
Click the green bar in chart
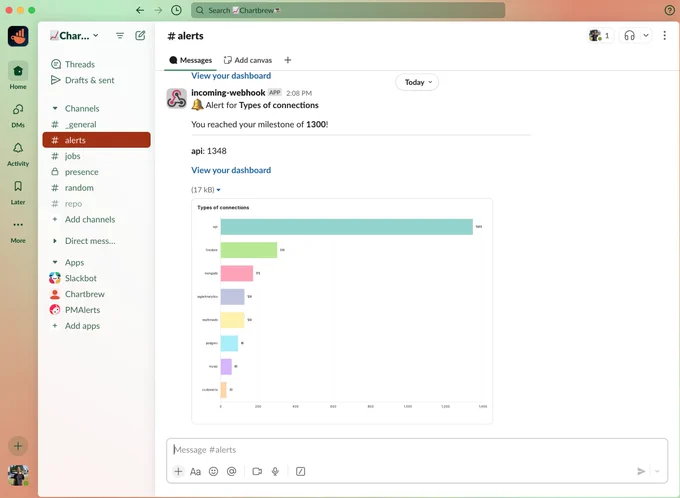click(x=249, y=250)
